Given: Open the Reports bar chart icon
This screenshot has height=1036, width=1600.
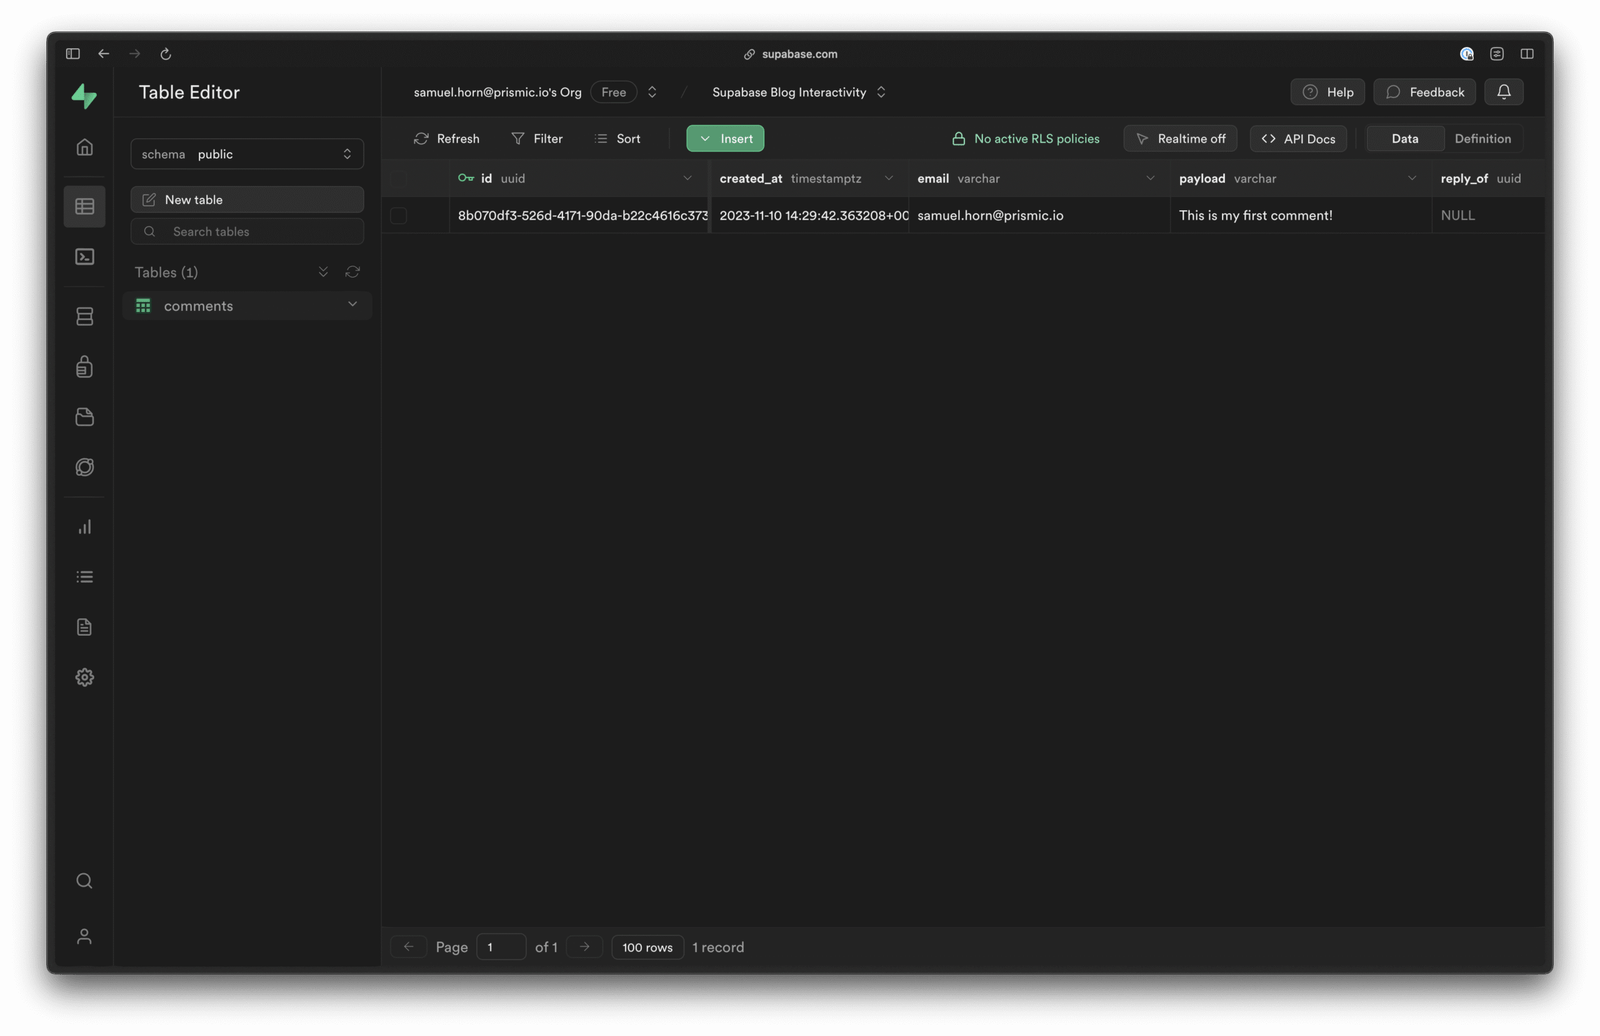Looking at the screenshot, I should 84,527.
